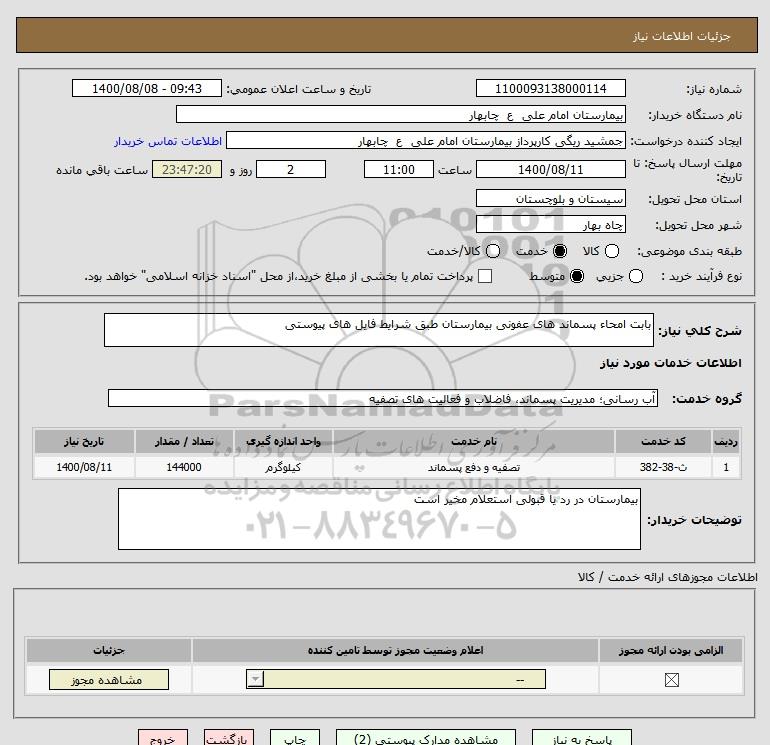Click the شرح کلی نیاز description box
This screenshot has width=770, height=745.
tap(379, 330)
